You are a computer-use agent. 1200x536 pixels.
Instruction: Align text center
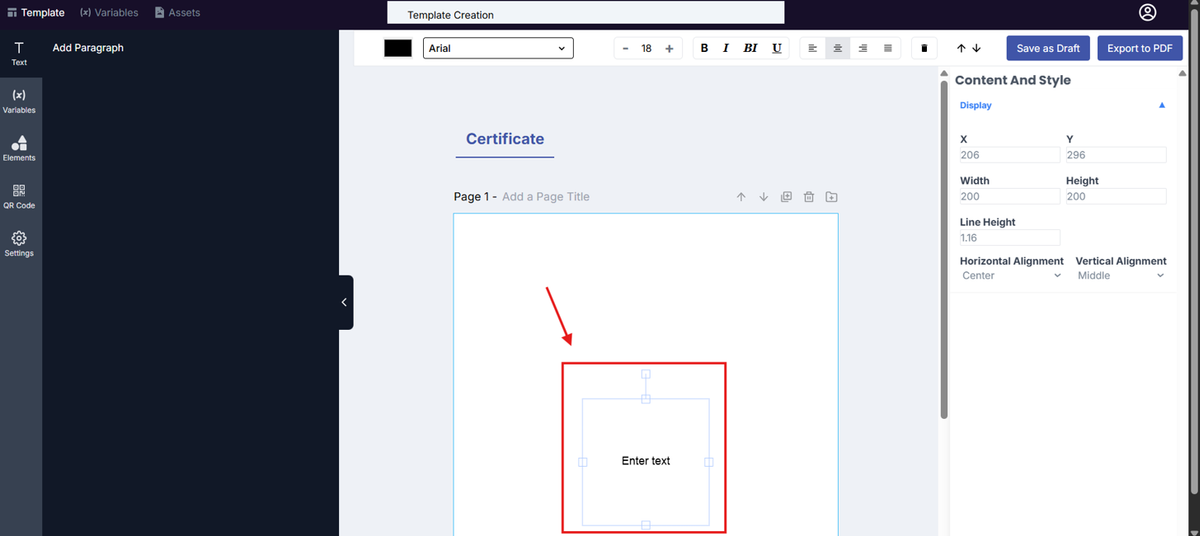[837, 48]
